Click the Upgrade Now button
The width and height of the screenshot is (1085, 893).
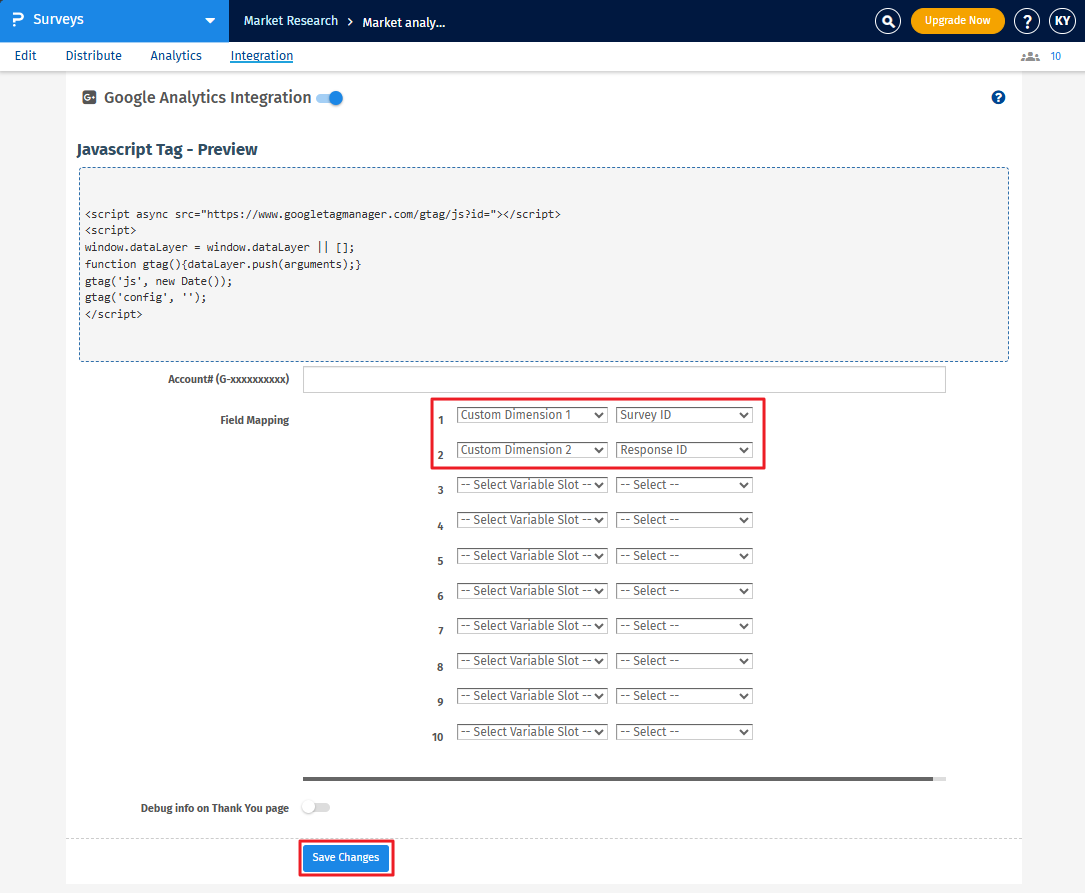(x=958, y=21)
